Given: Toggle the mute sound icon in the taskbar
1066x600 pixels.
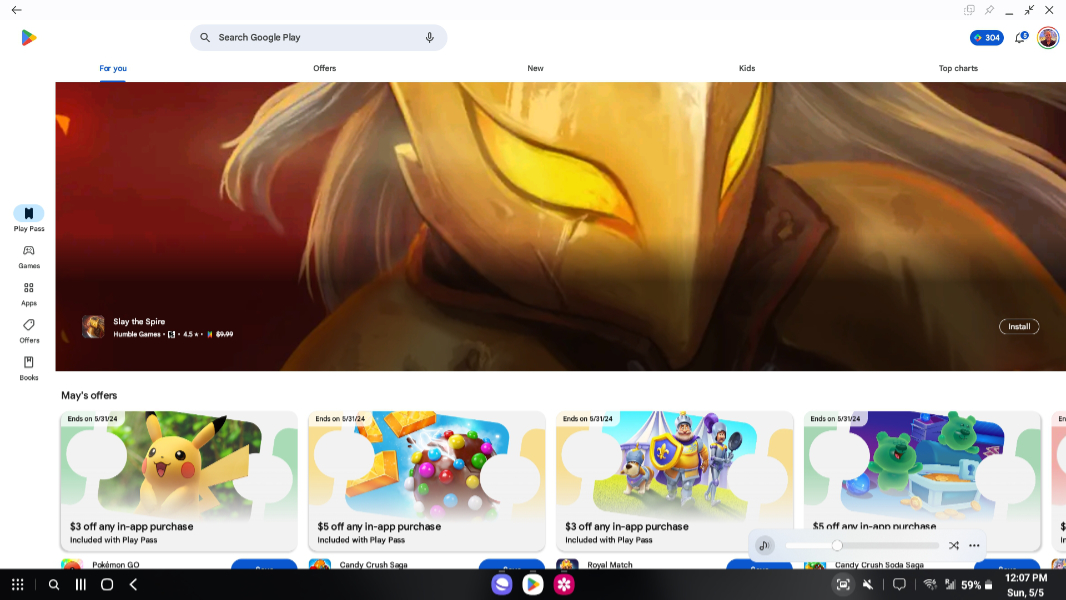Looking at the screenshot, I should pyautogui.click(x=867, y=584).
